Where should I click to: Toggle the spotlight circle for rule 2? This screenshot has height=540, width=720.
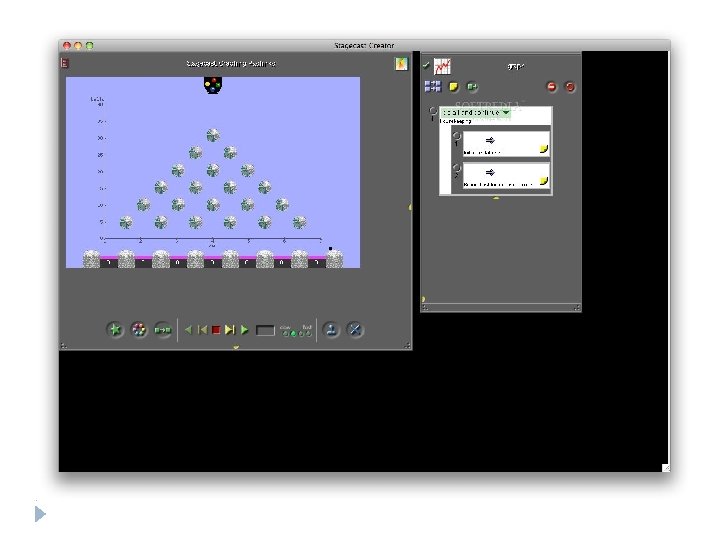(x=456, y=168)
